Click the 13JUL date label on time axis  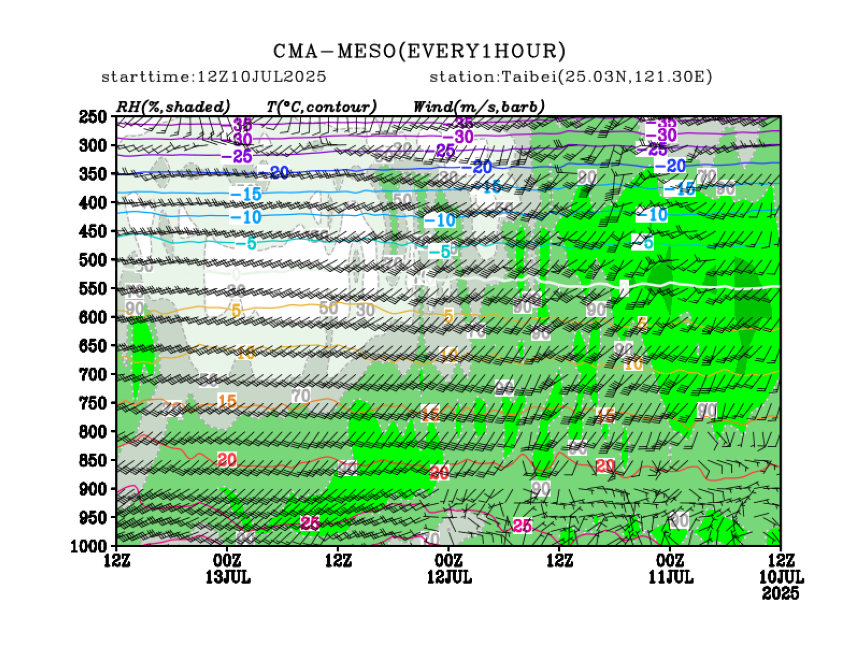tap(228, 577)
